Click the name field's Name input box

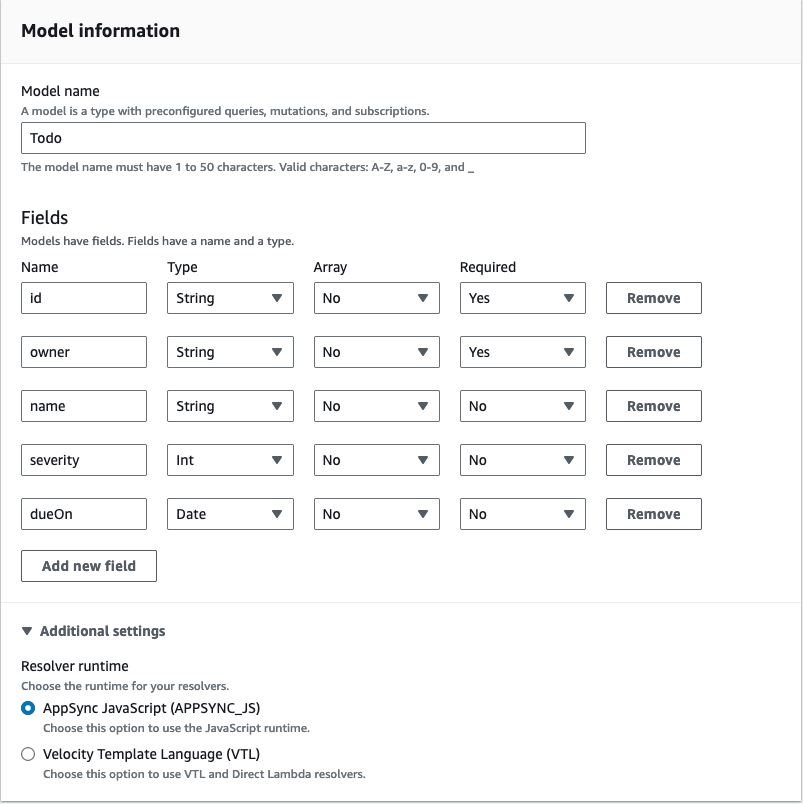click(x=83, y=405)
